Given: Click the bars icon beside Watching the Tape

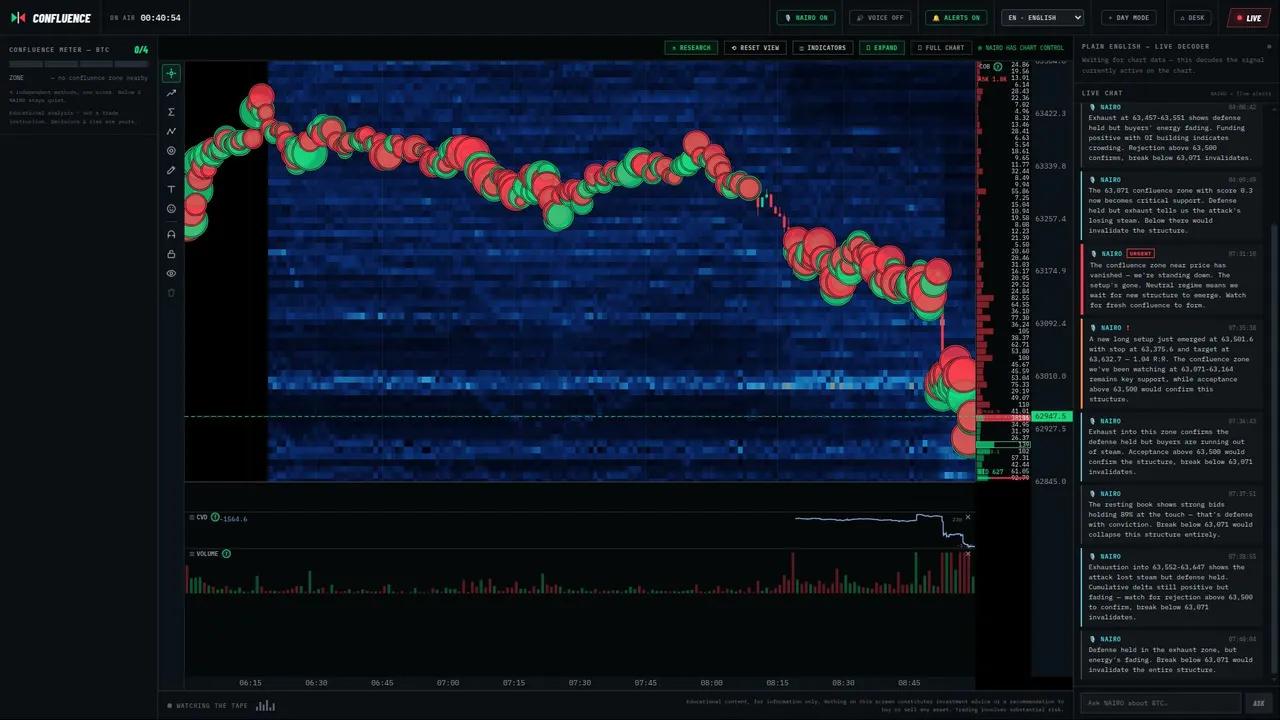Looking at the screenshot, I should [x=265, y=705].
